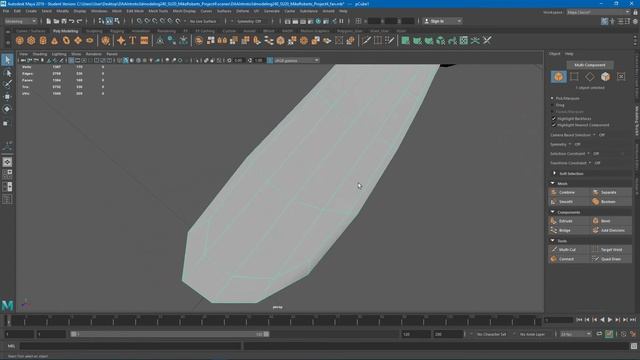Toggle the Multi-Component button
Viewport: 640px width, 360px height.
click(x=590, y=65)
